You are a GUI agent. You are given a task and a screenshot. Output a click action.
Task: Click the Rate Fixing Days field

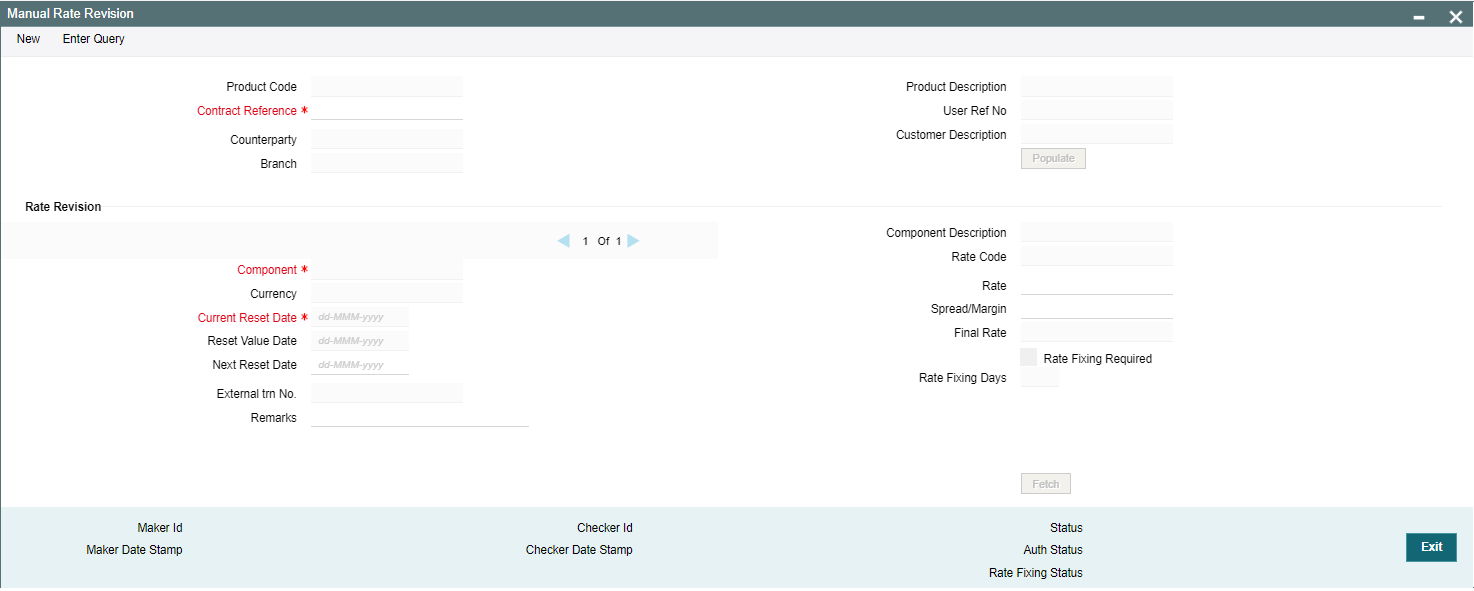pos(1040,378)
